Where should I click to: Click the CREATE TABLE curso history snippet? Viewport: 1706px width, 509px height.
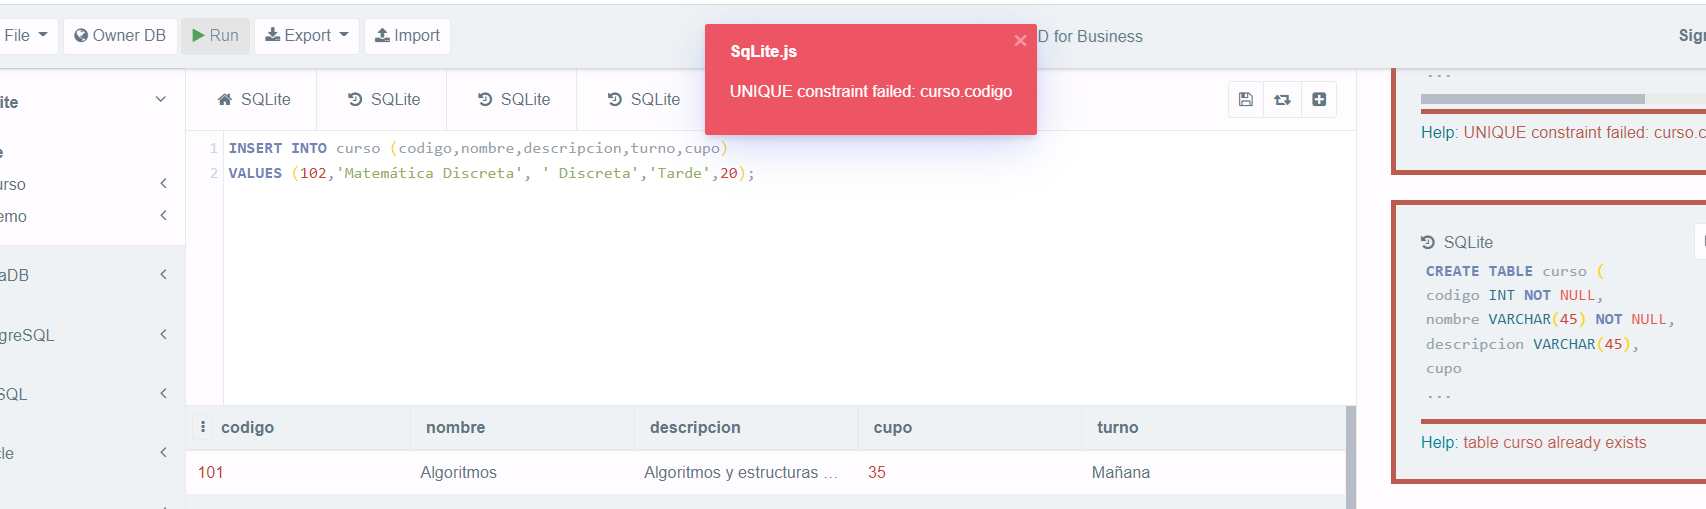coord(1549,332)
